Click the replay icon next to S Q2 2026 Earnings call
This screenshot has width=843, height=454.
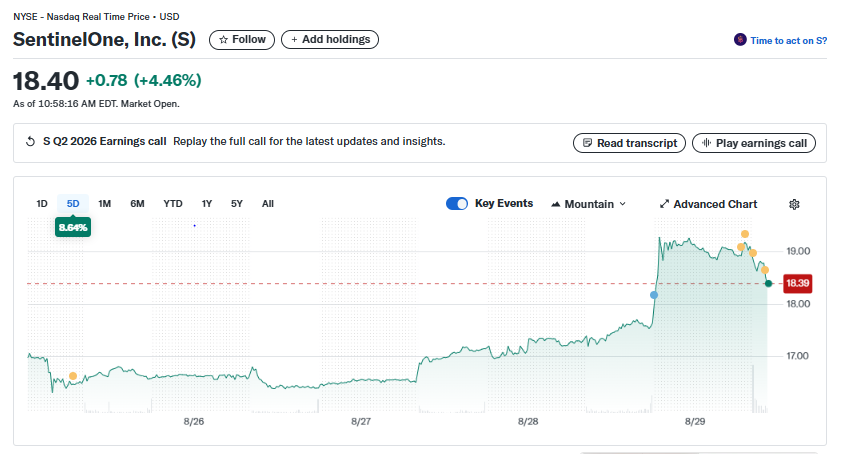31,141
